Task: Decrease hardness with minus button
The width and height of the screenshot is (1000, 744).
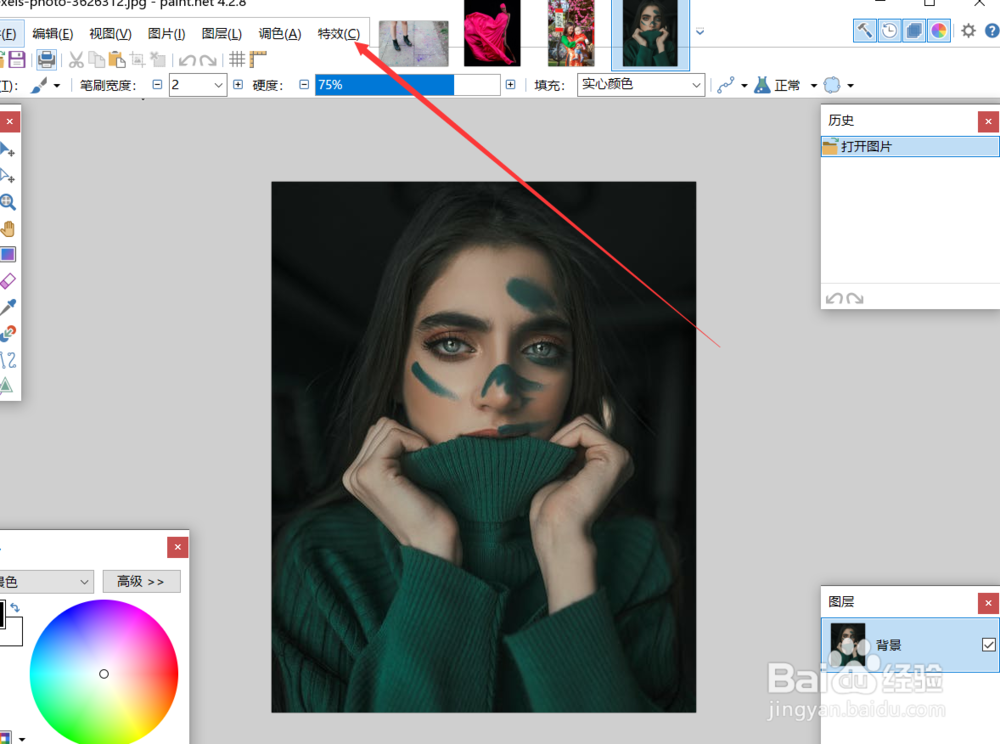Action: pyautogui.click(x=304, y=85)
